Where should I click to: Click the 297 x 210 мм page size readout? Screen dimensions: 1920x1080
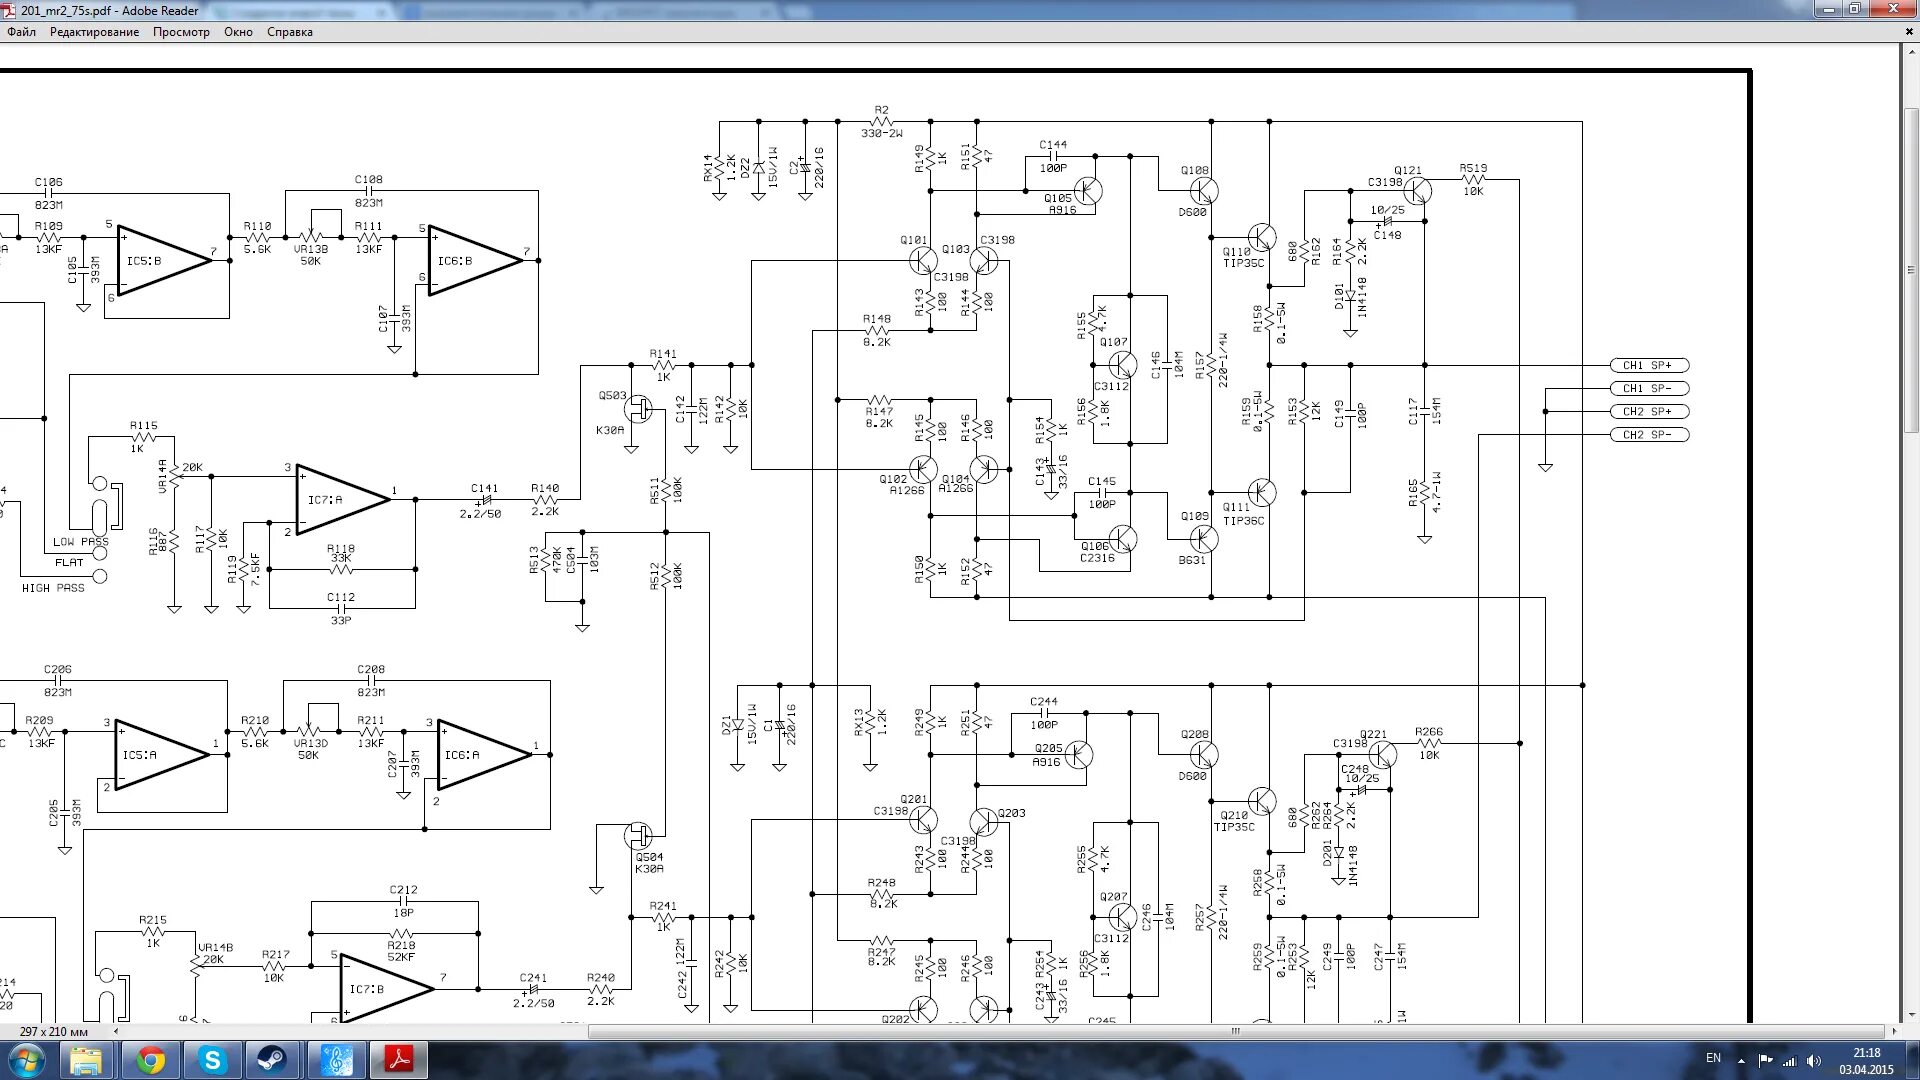click(x=54, y=1031)
